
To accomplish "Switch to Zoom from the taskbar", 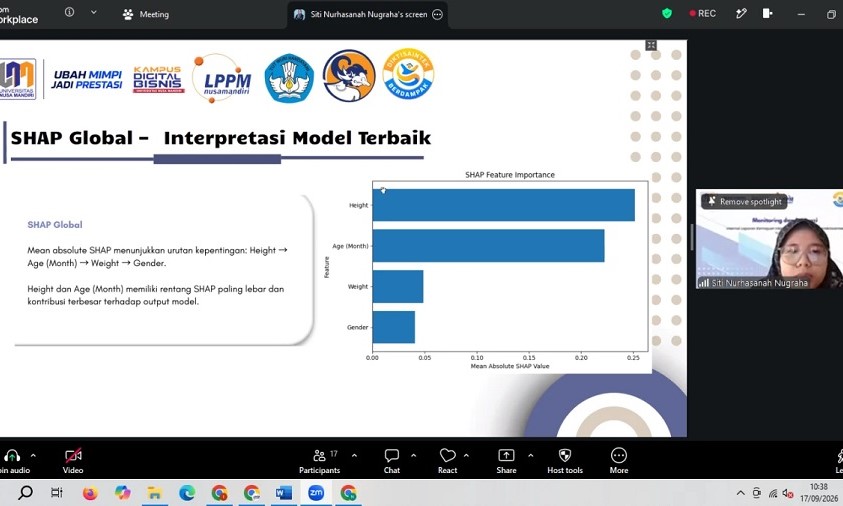I will pos(316,493).
